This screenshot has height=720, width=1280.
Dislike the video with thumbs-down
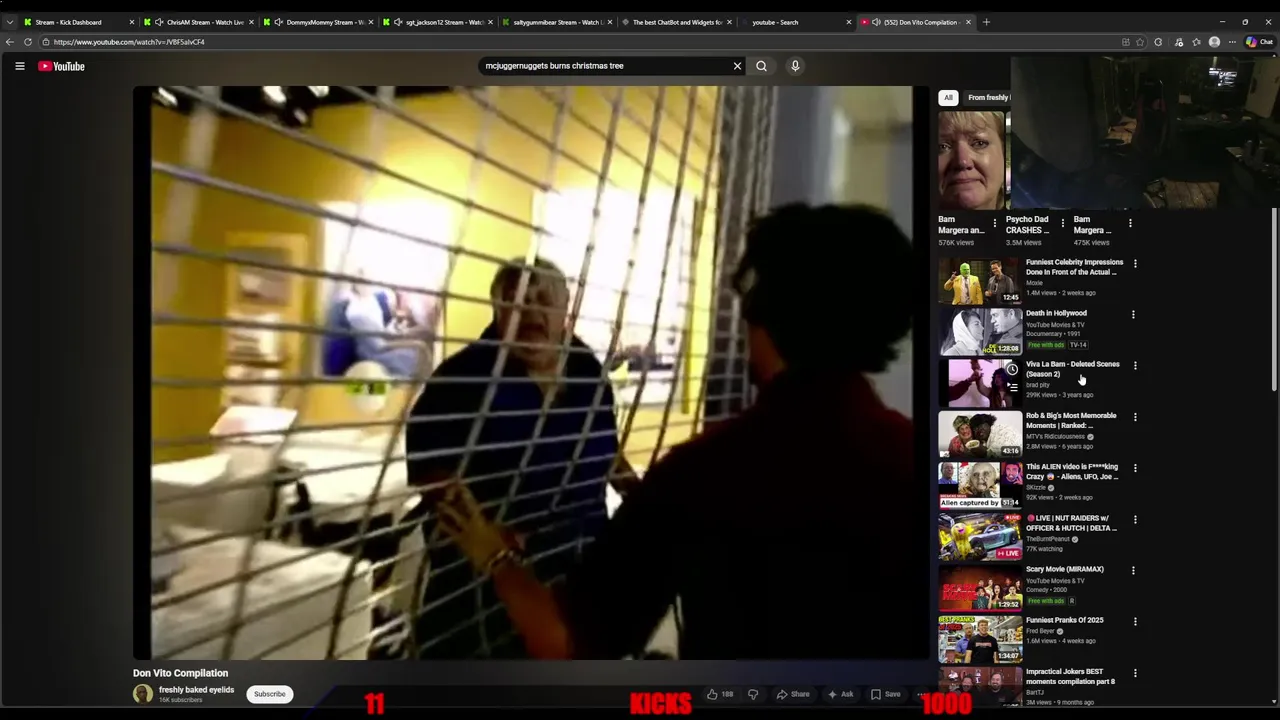click(753, 694)
